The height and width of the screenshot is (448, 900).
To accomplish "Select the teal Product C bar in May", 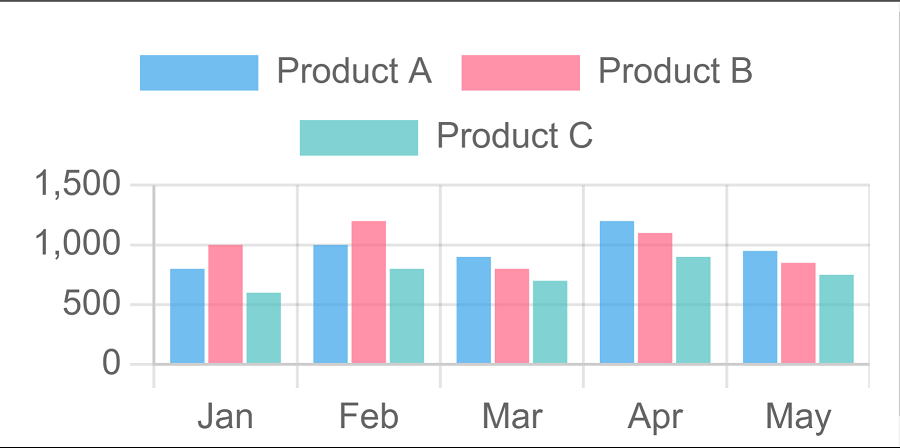I will click(836, 319).
